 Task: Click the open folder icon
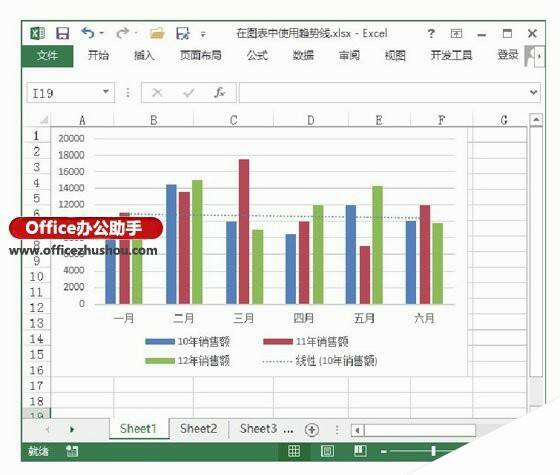[x=157, y=33]
